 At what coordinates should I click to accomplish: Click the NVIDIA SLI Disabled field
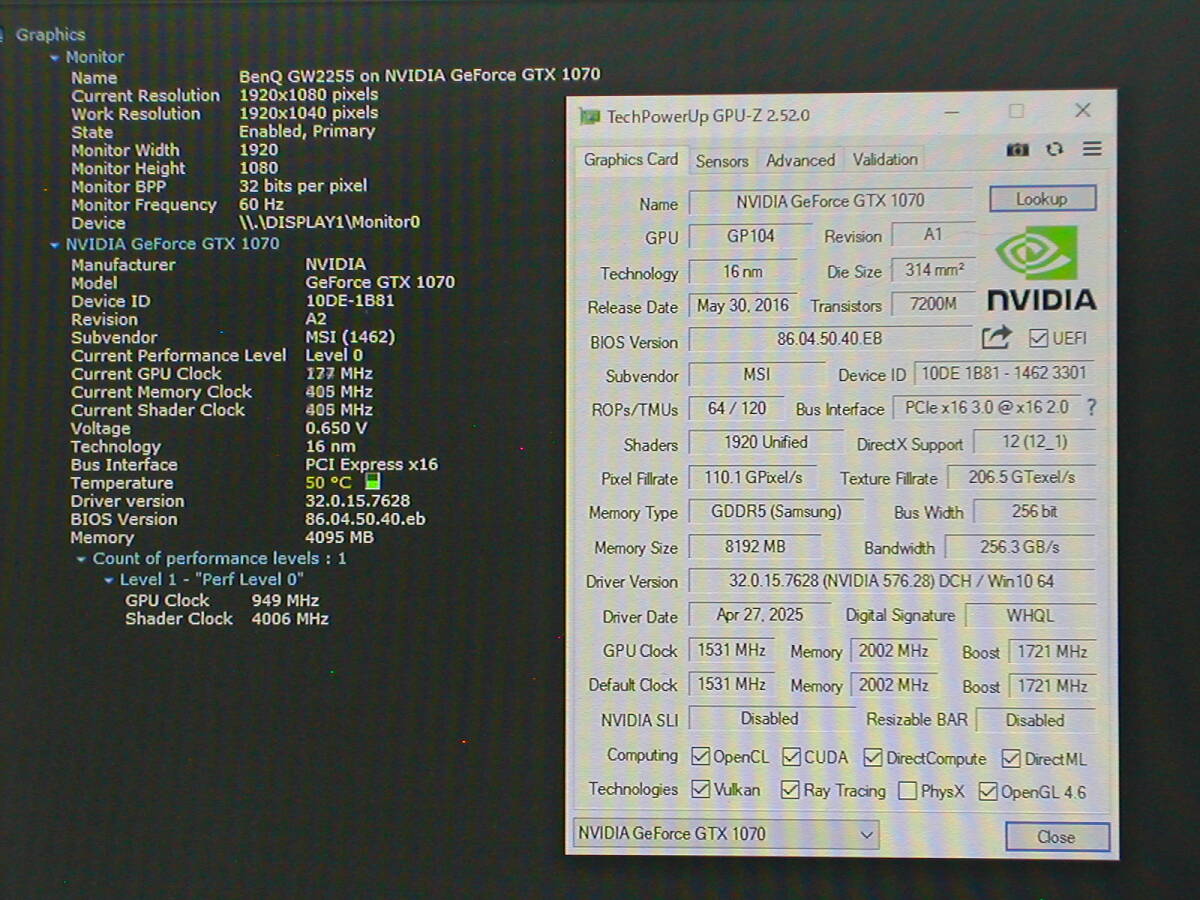pos(770,719)
